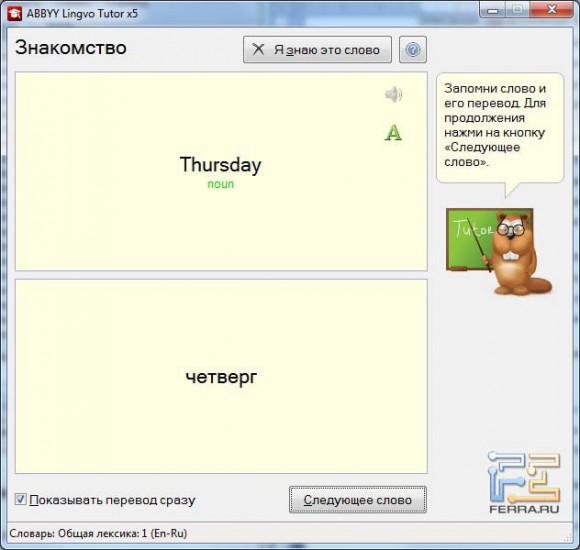580x550 pixels.
Task: Toggle 'Показывать перевод сразу' checkbox
Action: tap(20, 500)
